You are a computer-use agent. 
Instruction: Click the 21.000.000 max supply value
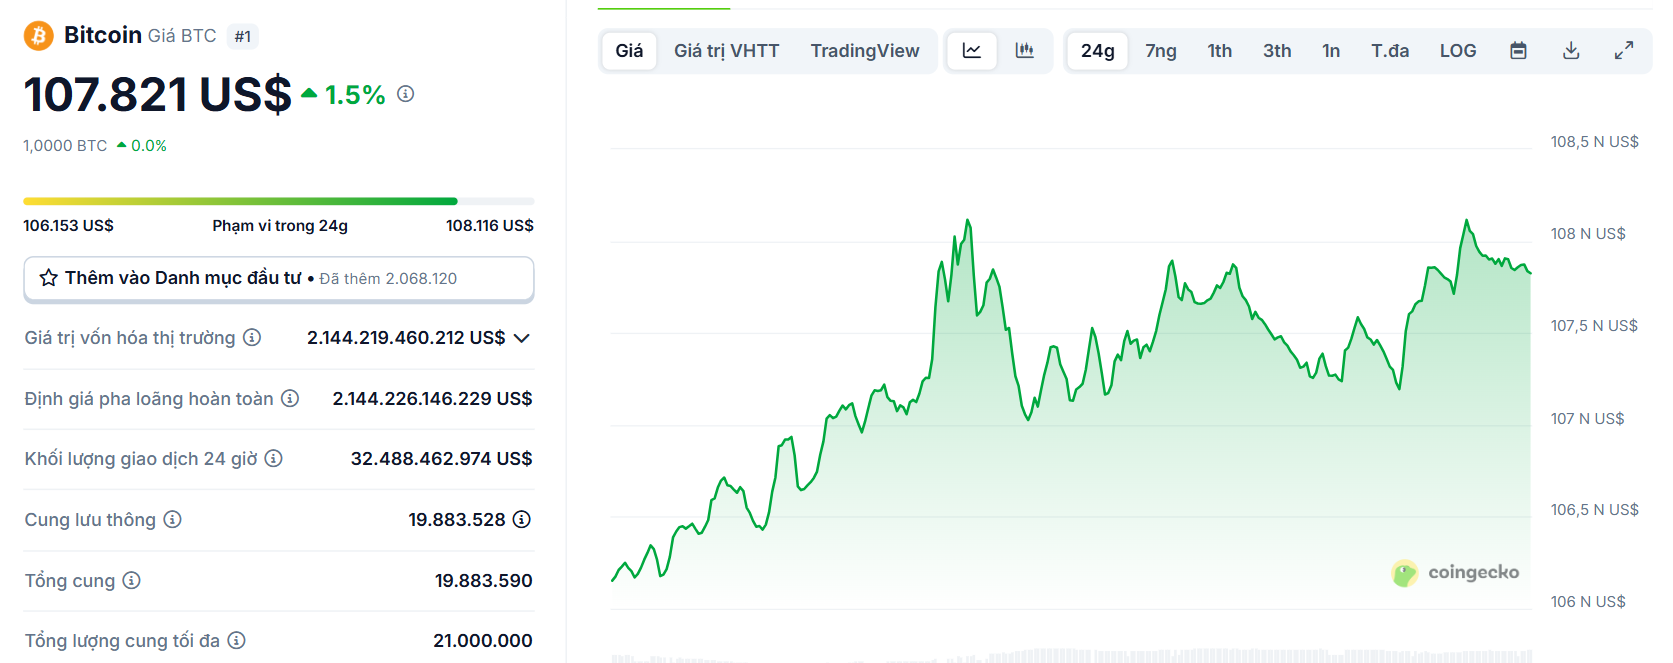click(x=483, y=641)
